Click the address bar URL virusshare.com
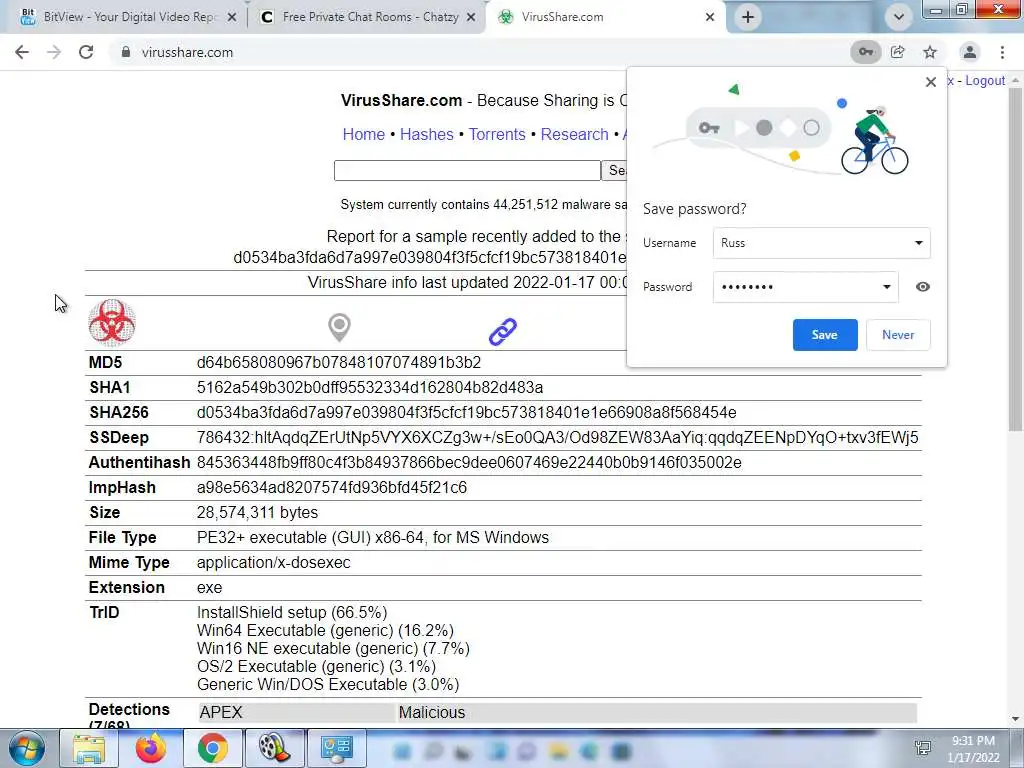Viewport: 1024px width, 768px height. click(x=187, y=52)
